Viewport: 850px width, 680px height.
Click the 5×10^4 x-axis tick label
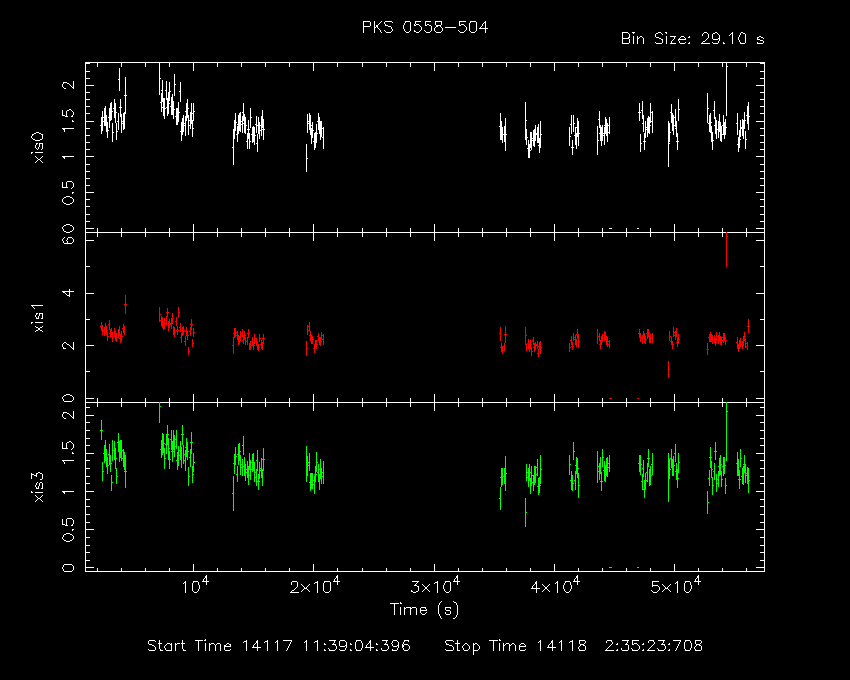pyautogui.click(x=675, y=586)
